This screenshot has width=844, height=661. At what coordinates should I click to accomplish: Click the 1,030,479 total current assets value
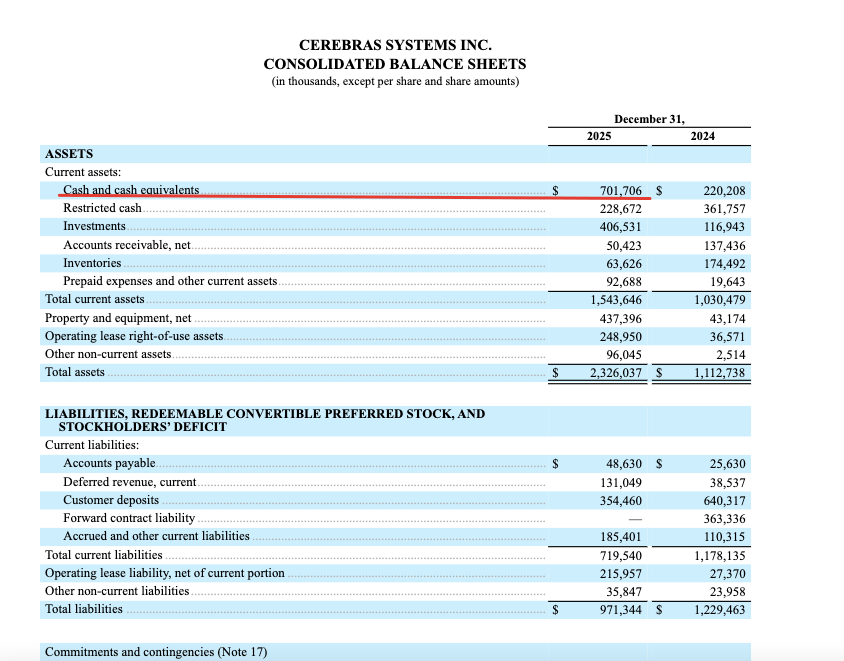(x=720, y=300)
